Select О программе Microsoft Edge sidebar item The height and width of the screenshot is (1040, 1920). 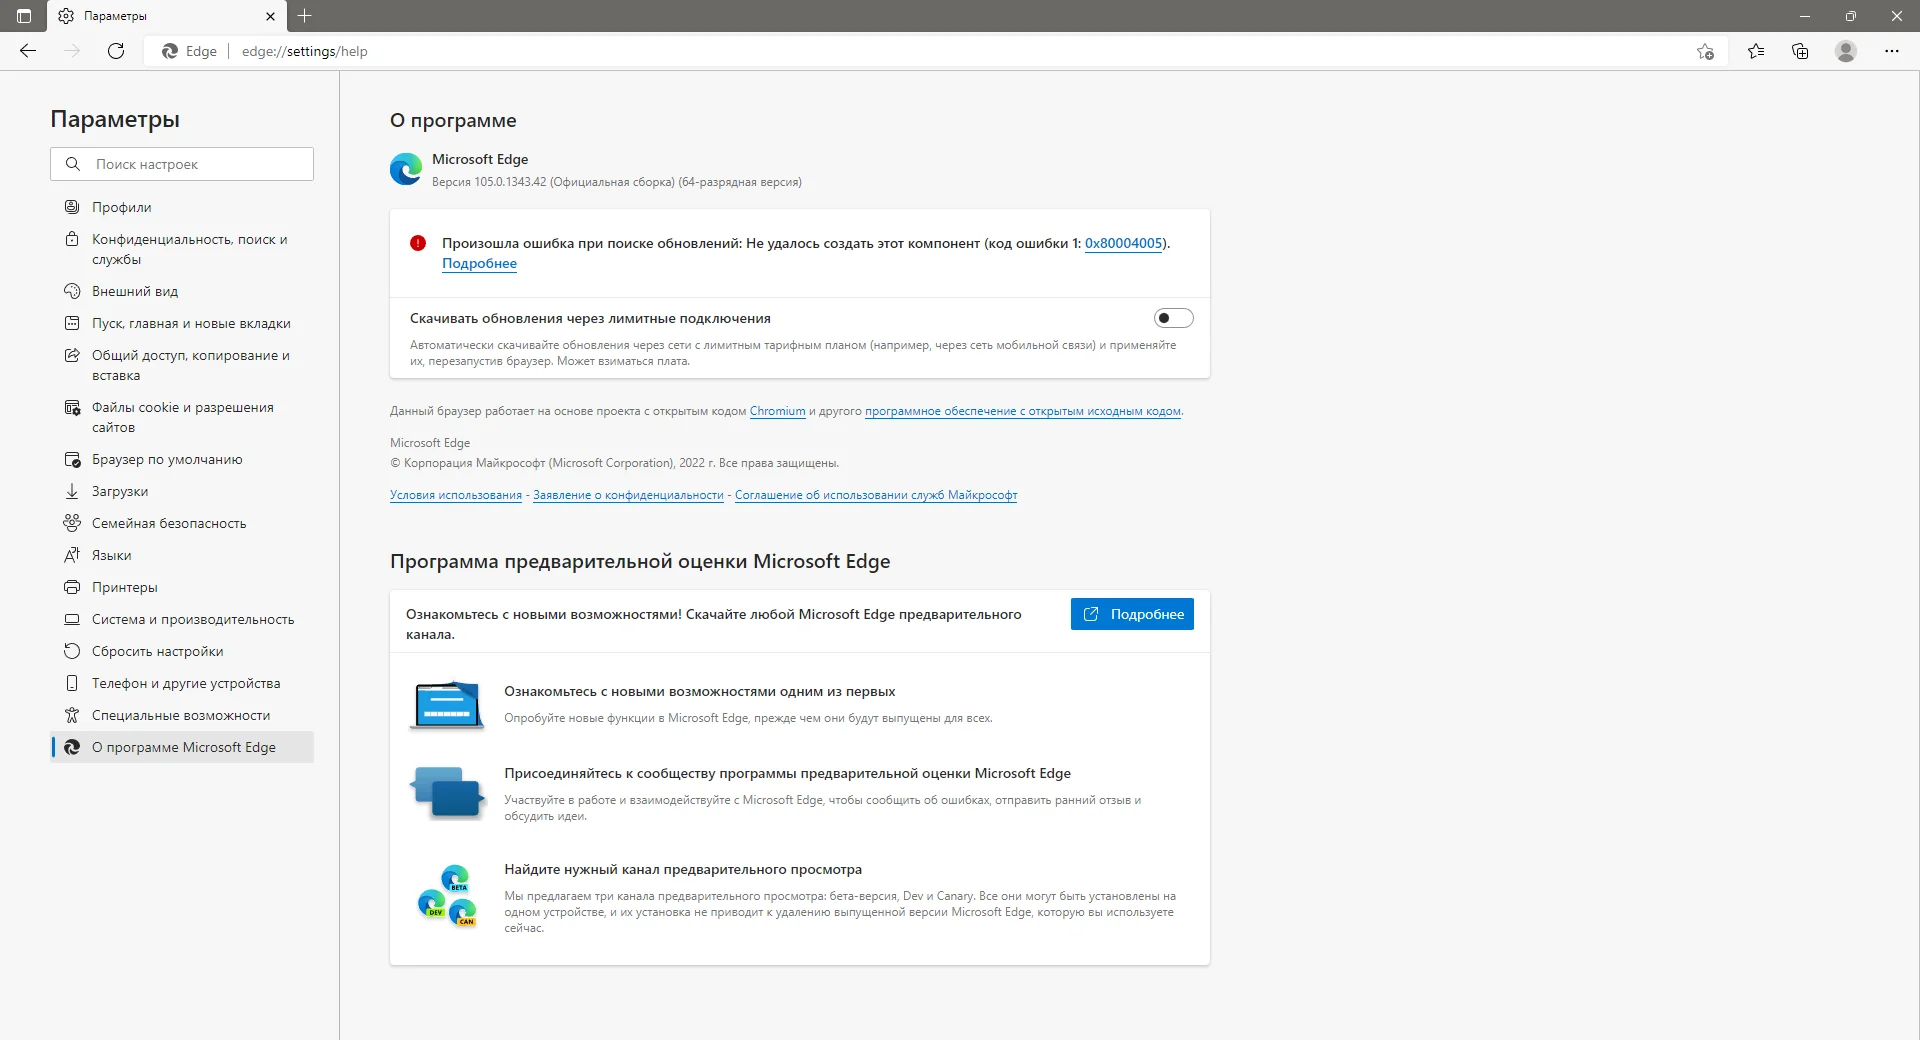point(182,747)
